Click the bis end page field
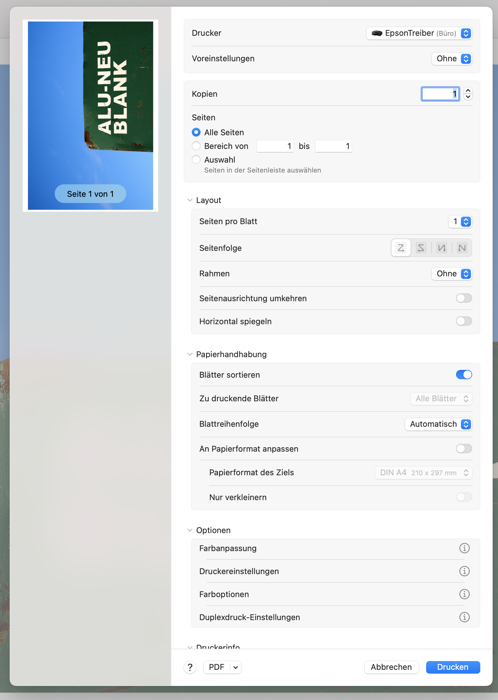The height and width of the screenshot is (700, 498). click(x=333, y=146)
